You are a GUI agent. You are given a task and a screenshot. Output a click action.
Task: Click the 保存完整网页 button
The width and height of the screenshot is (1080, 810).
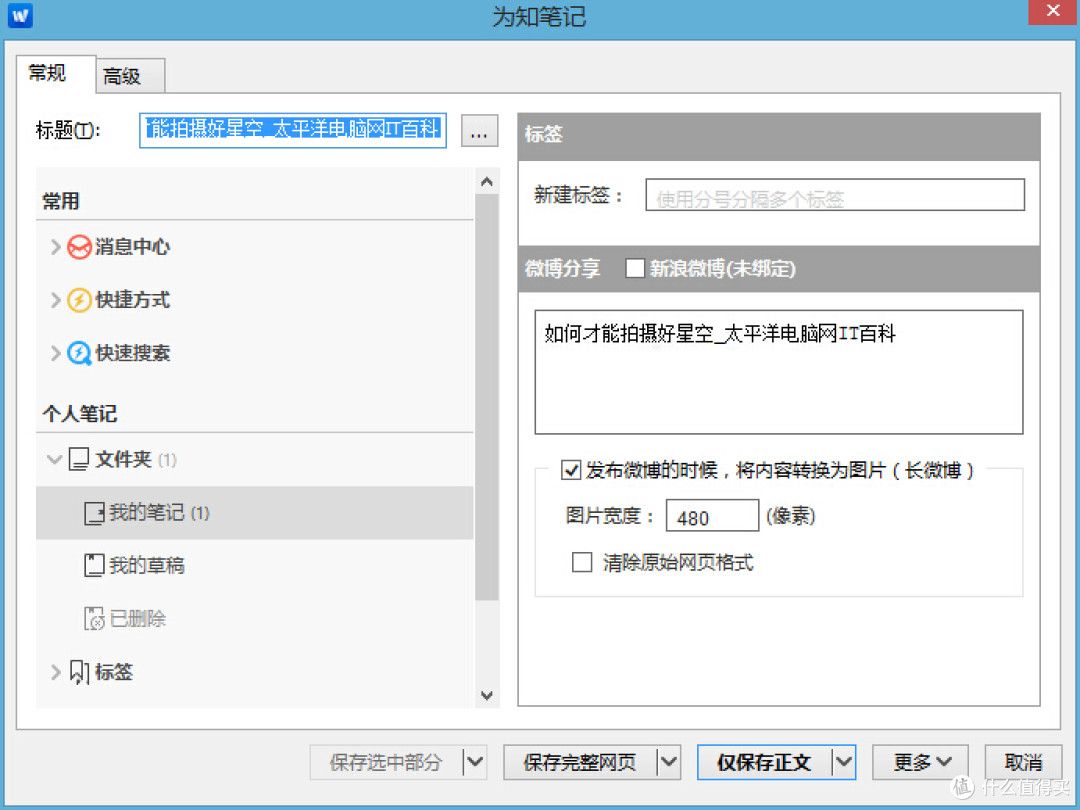click(x=579, y=762)
